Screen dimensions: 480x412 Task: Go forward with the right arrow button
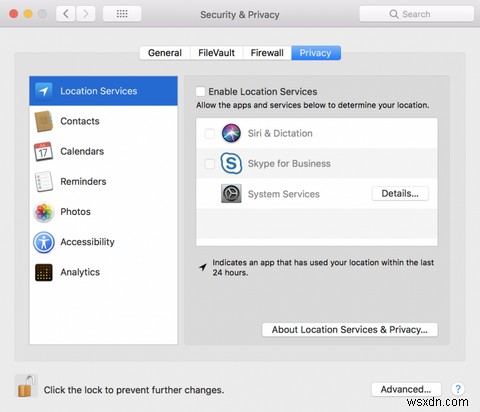pyautogui.click(x=86, y=14)
